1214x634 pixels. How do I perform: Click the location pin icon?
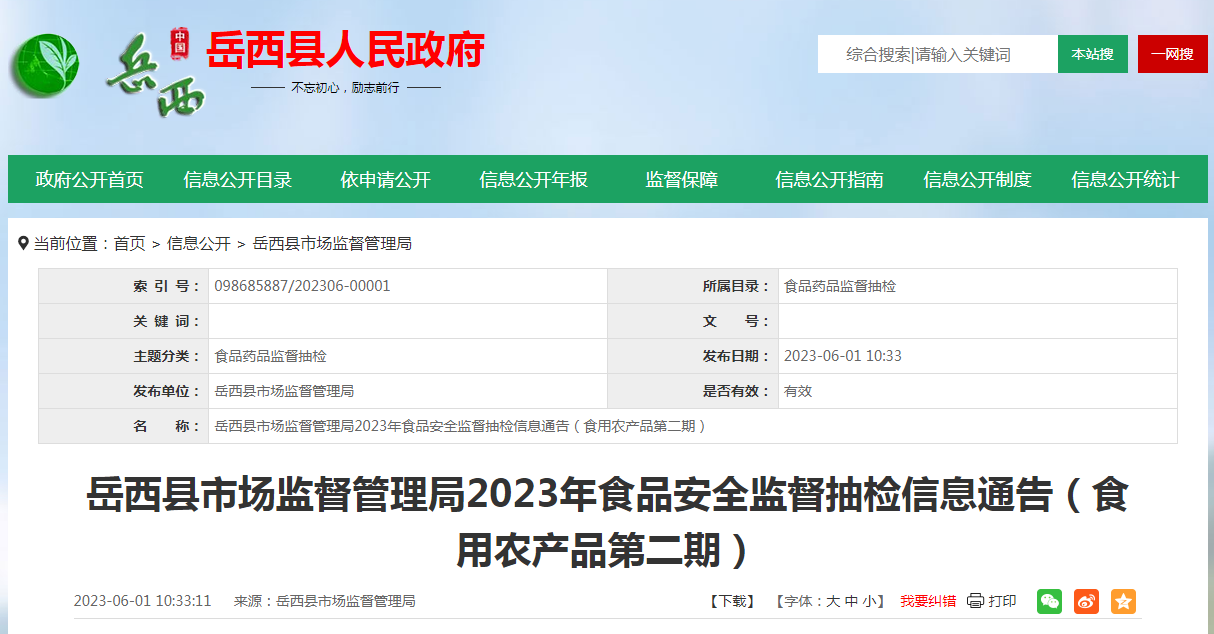click(23, 243)
